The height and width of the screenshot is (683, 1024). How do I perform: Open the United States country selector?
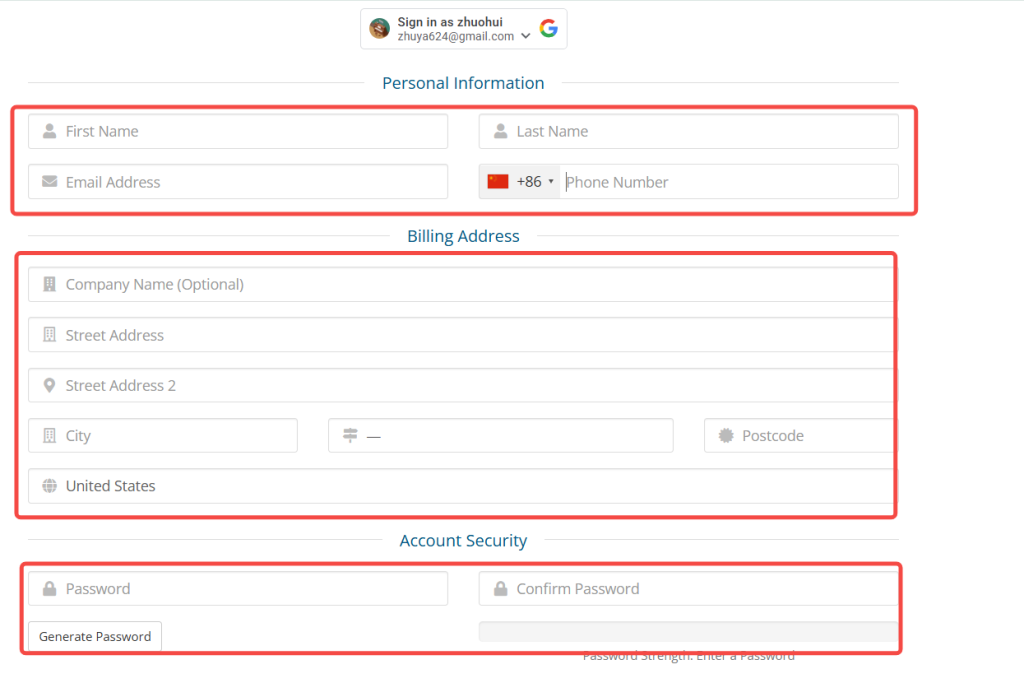460,486
